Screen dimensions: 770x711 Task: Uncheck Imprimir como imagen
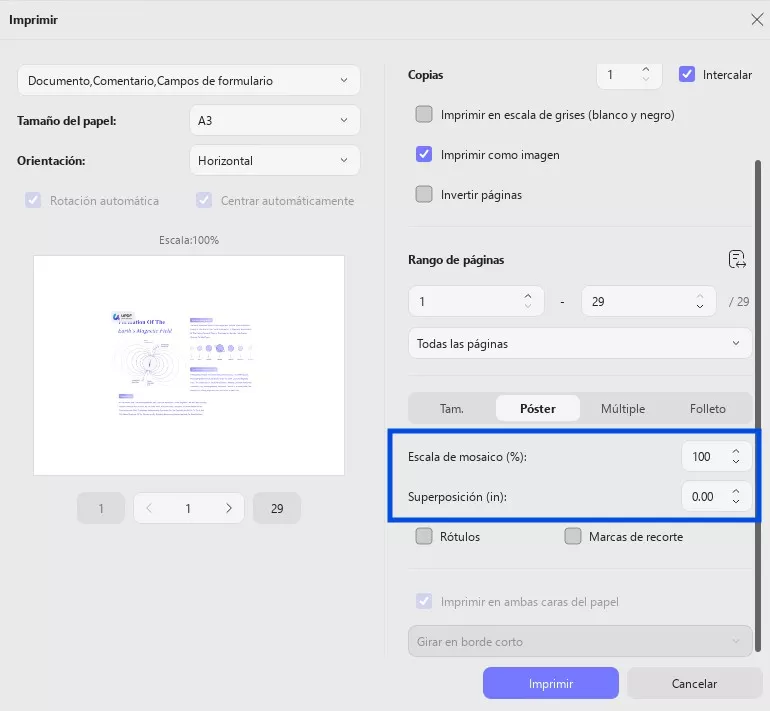click(x=424, y=155)
